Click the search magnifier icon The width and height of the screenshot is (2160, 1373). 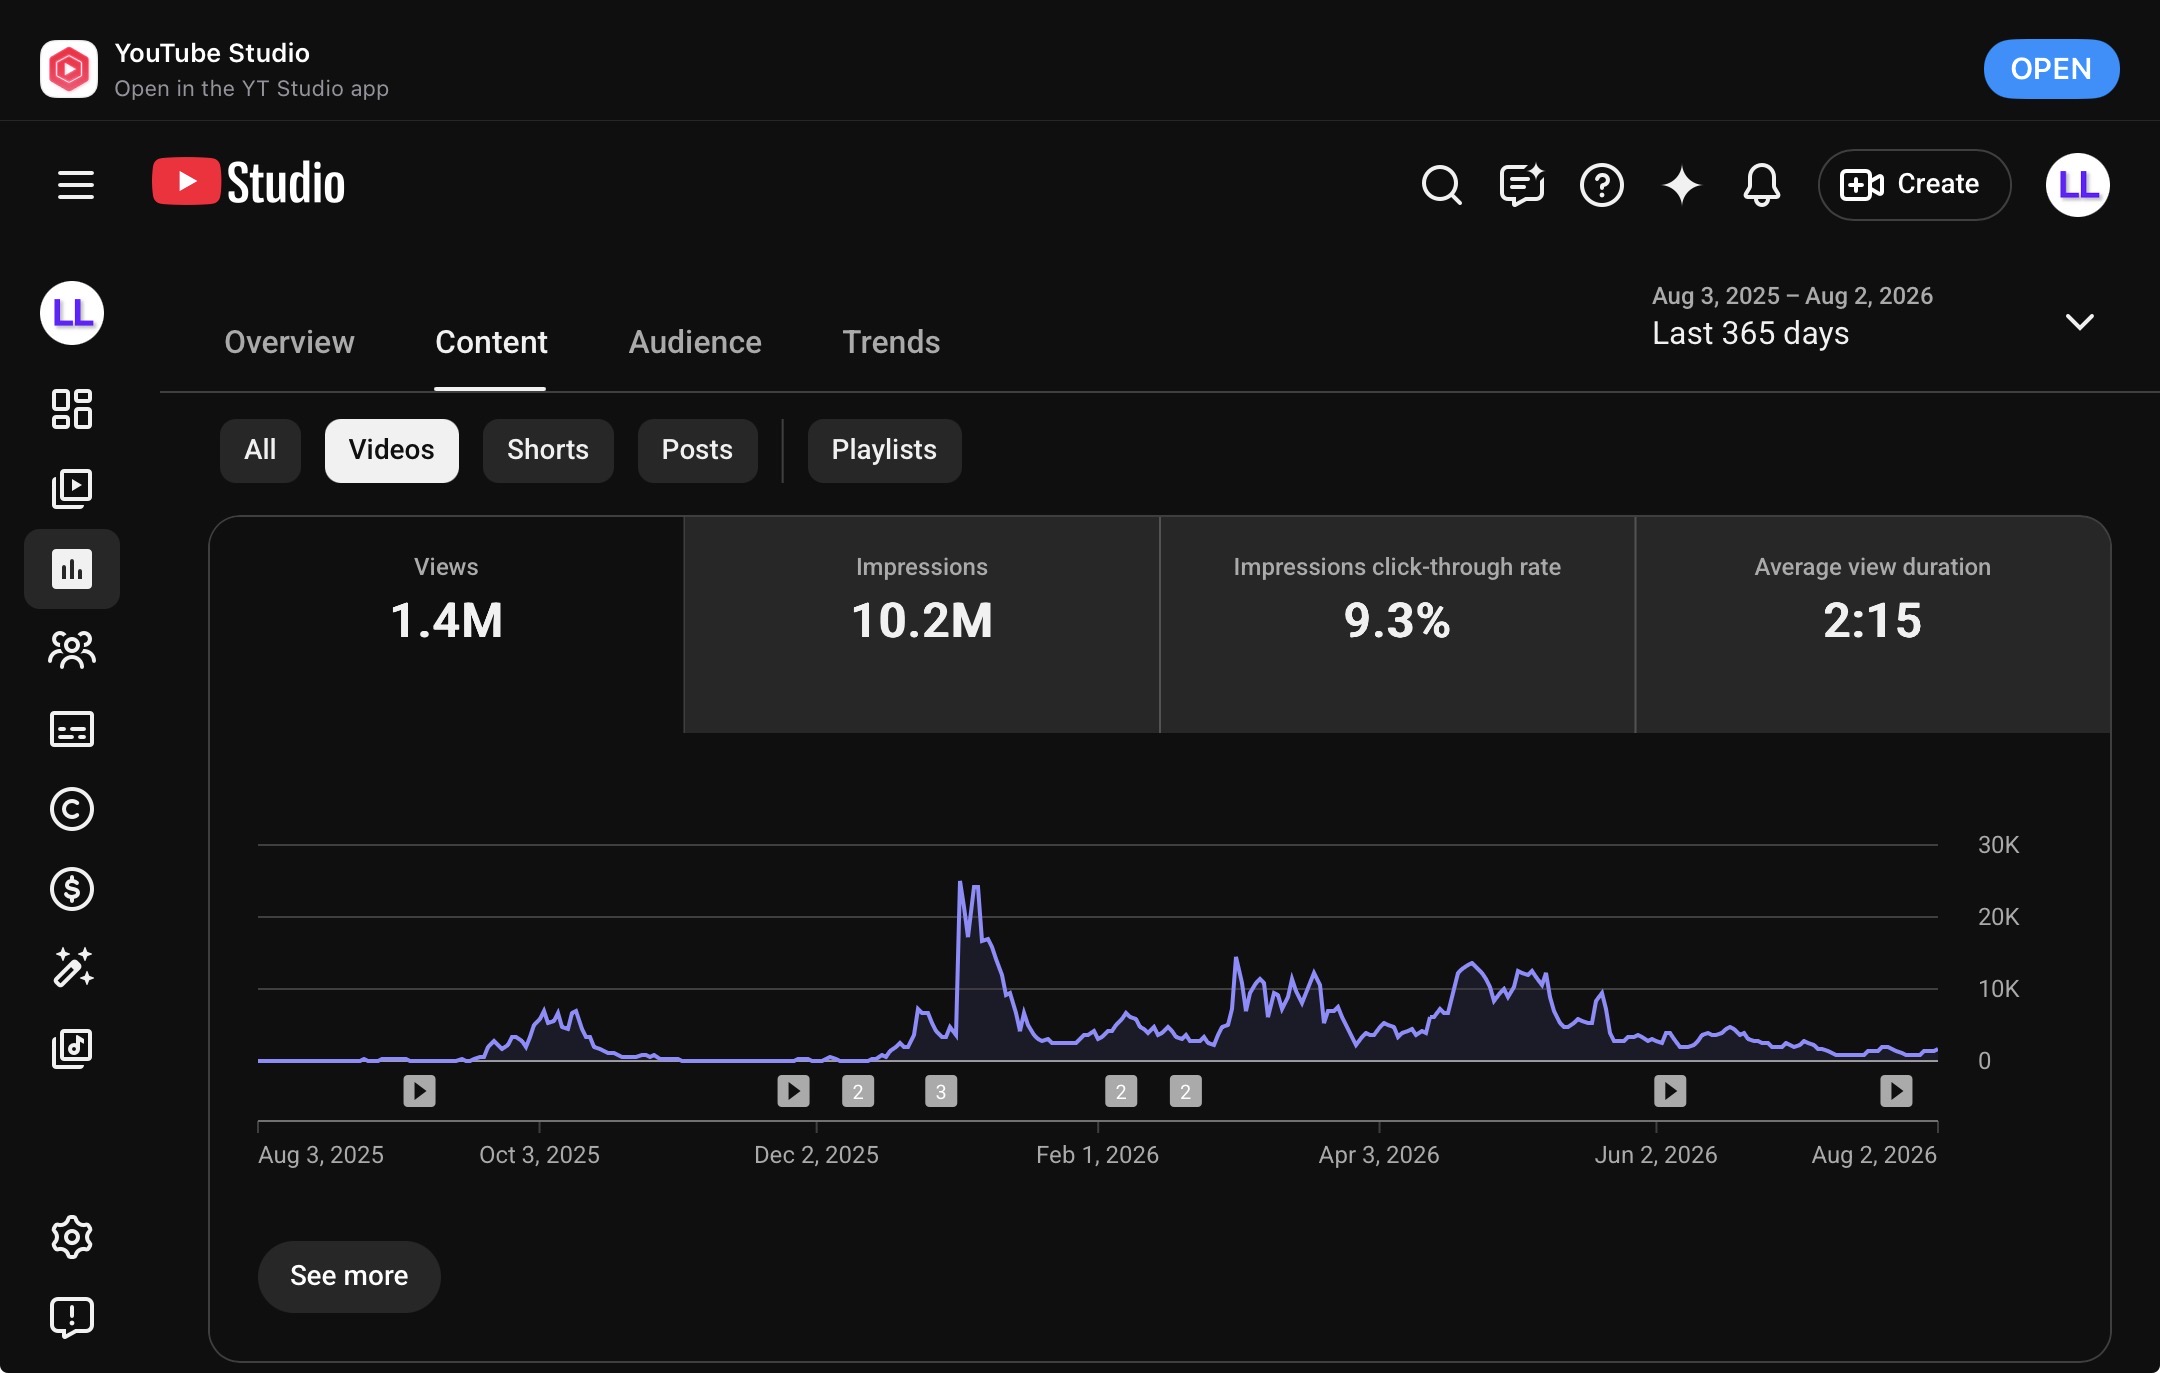coord(1442,185)
